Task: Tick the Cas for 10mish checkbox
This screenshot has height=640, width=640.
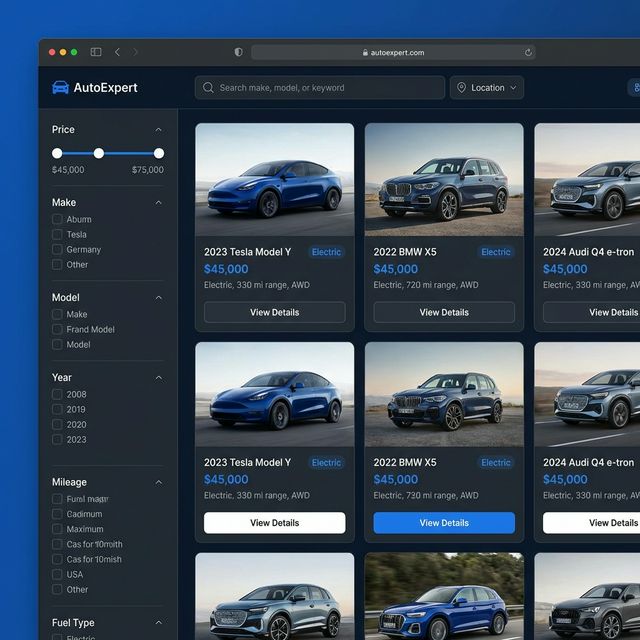Action: 57,559
